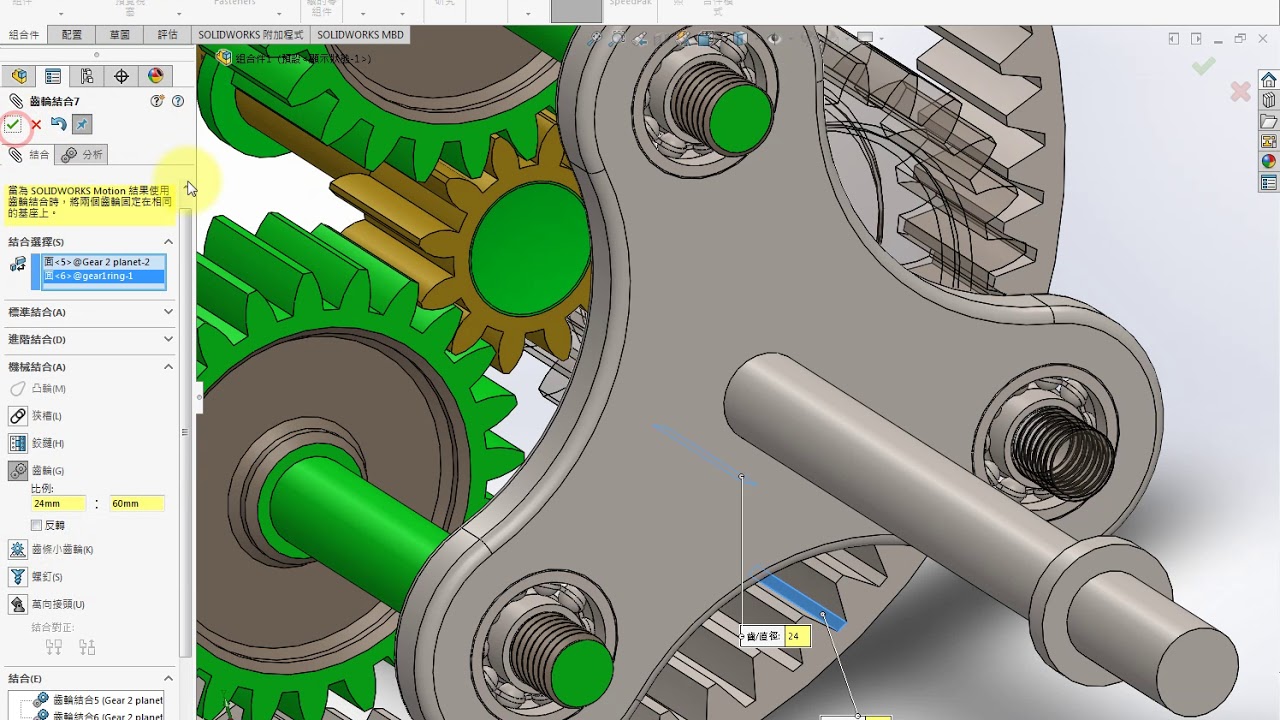Click the undo arrow in the mate panel
This screenshot has width=1280, height=720.
click(58, 125)
